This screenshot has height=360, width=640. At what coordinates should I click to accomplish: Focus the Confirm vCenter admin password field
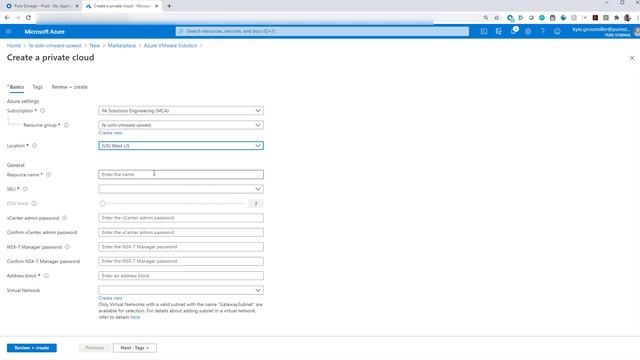[181, 232]
